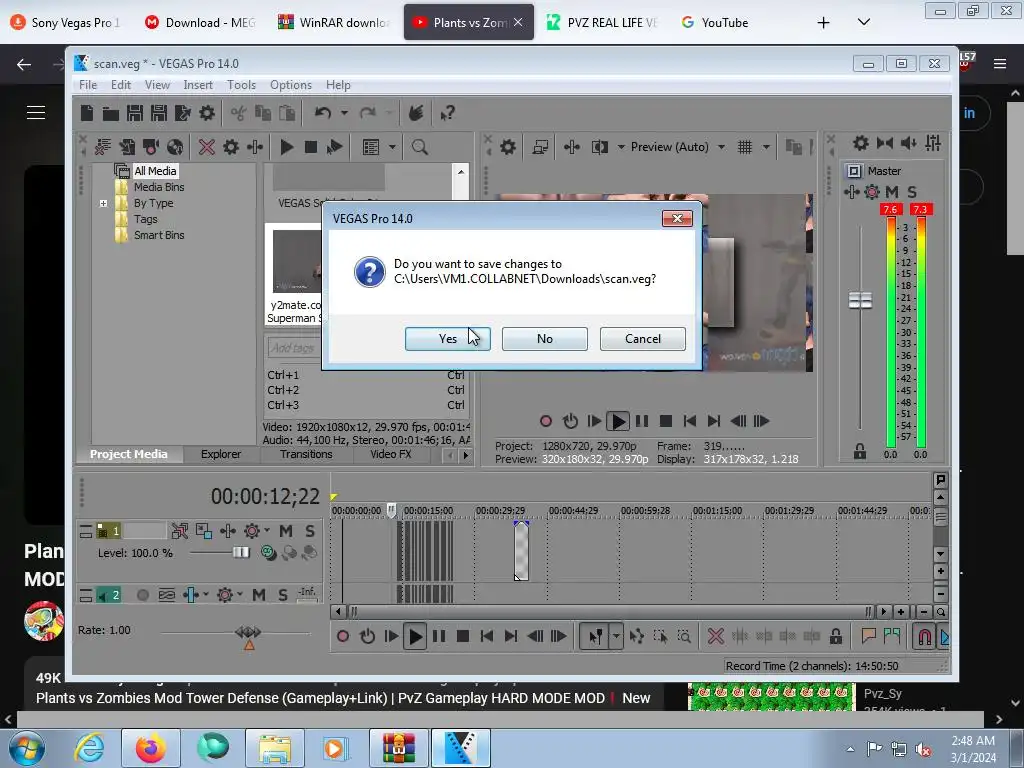Click the timeline Record button
The width and height of the screenshot is (1024, 768).
pyautogui.click(x=343, y=636)
